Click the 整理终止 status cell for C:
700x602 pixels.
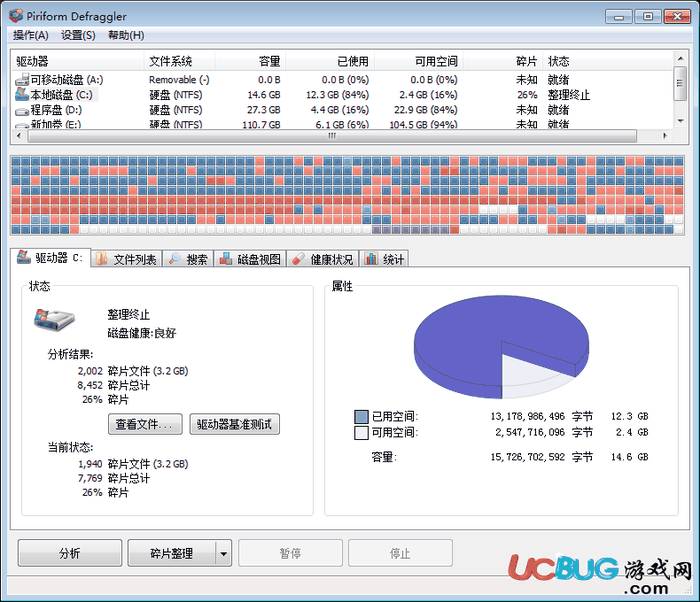(x=569, y=95)
